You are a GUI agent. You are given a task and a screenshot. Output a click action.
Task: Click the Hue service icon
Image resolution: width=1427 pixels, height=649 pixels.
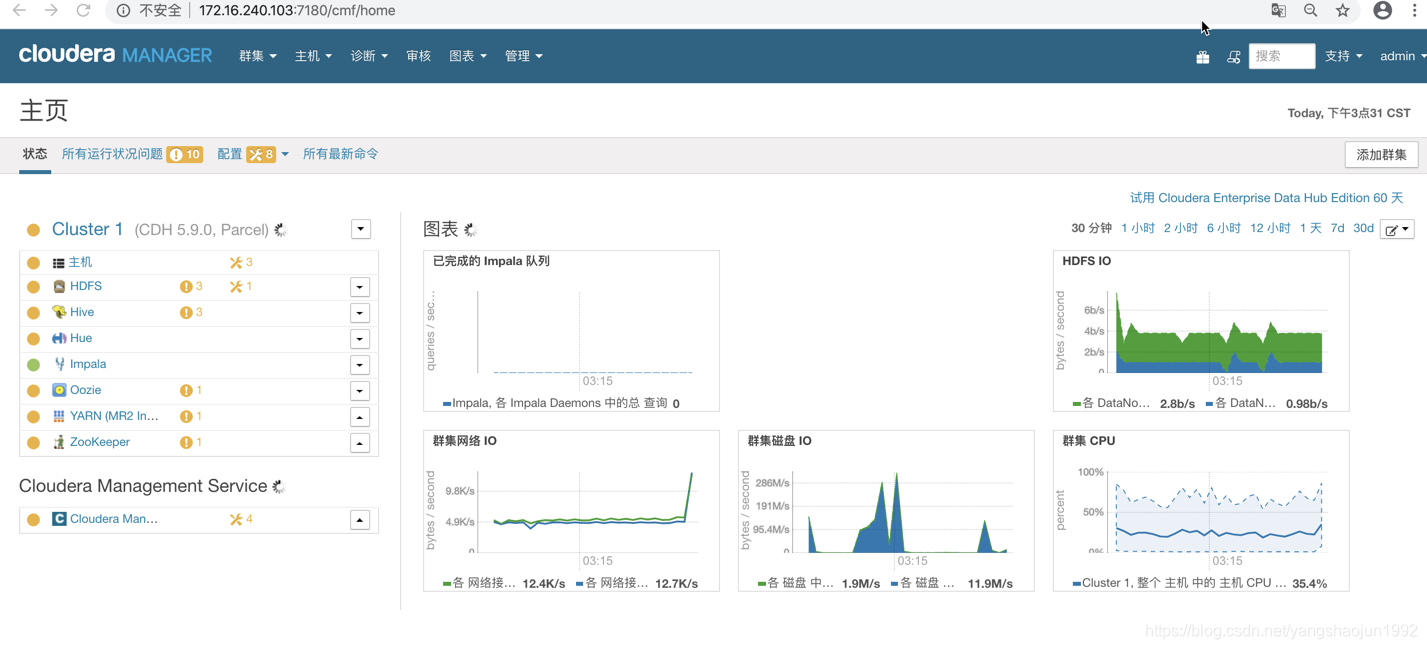click(x=59, y=338)
